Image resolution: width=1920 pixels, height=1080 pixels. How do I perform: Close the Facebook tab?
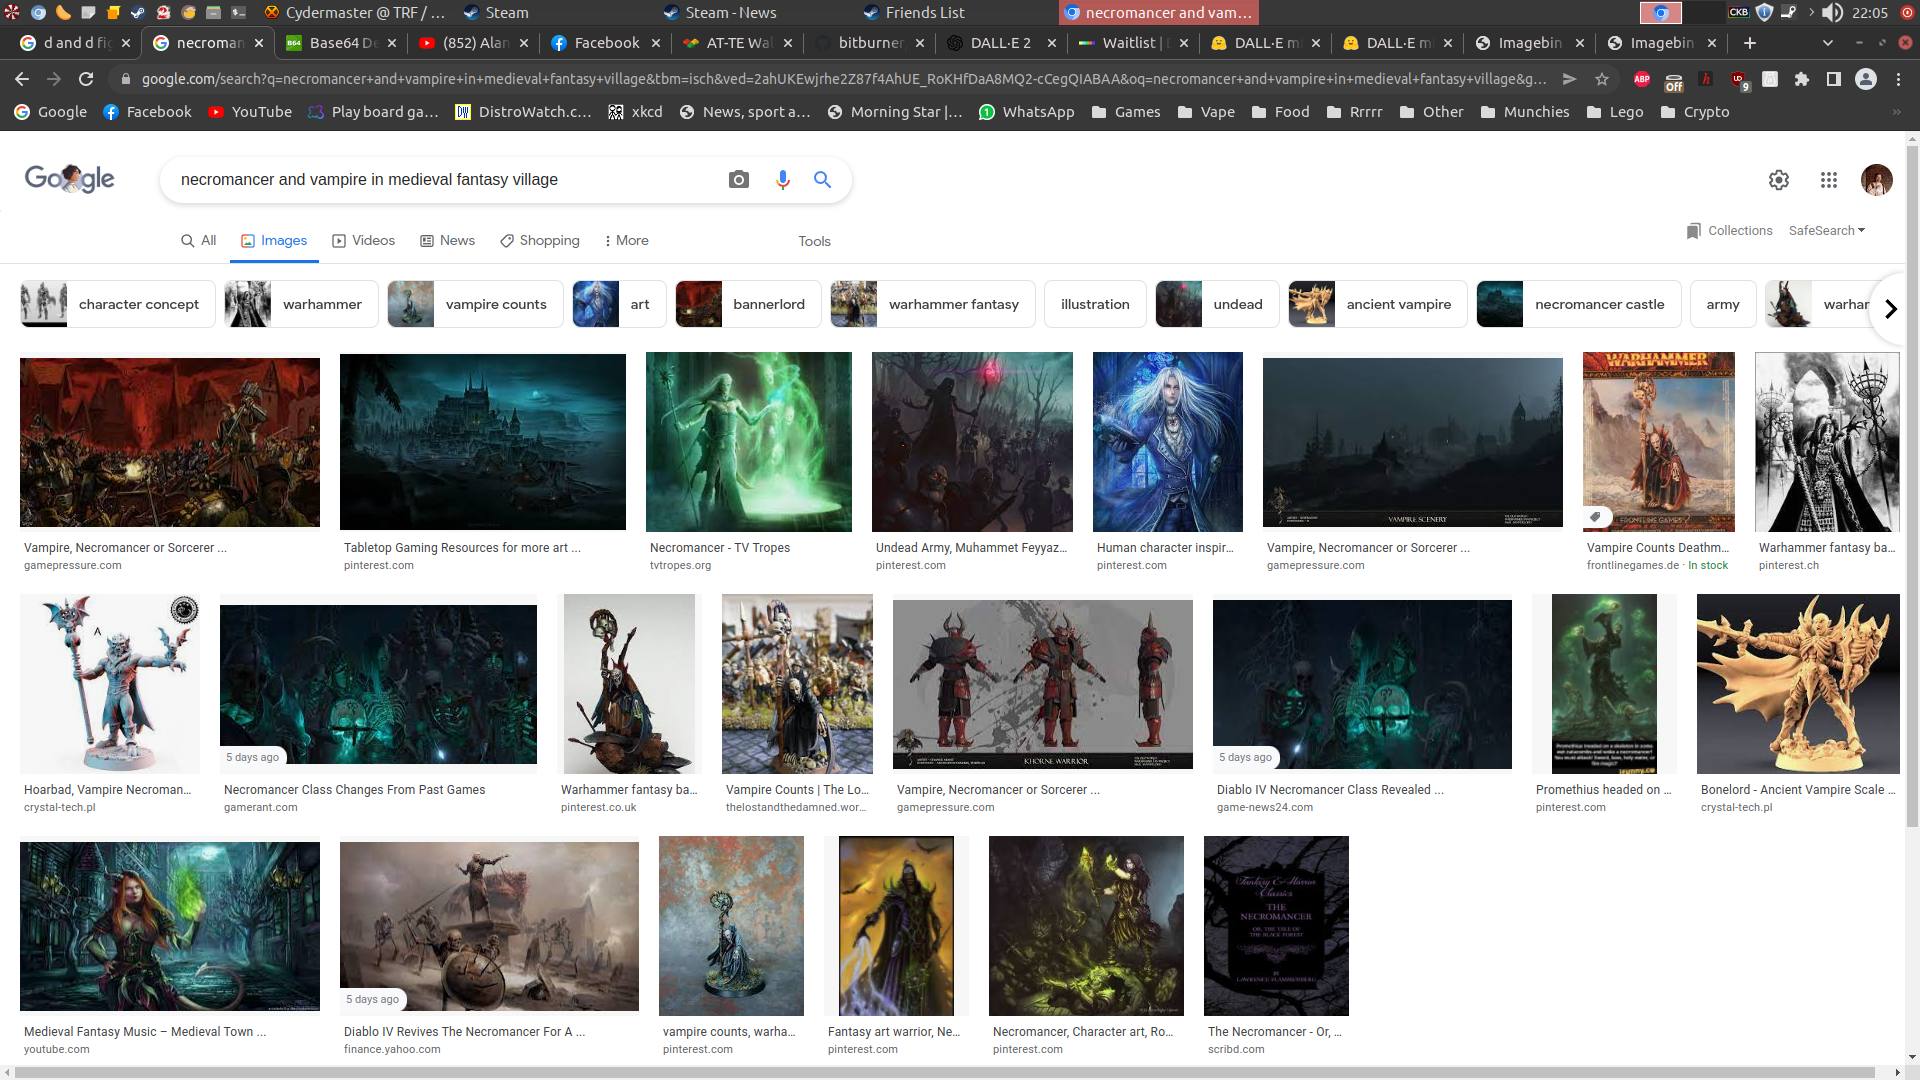[x=656, y=43]
